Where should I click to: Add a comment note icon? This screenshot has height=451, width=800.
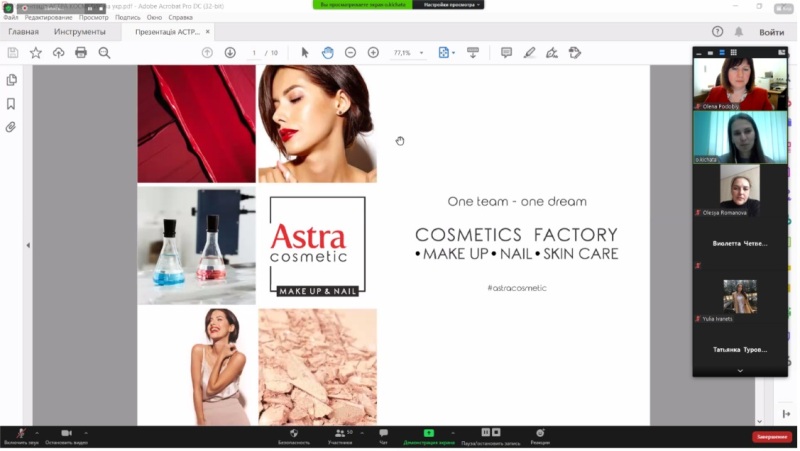[x=506, y=53]
